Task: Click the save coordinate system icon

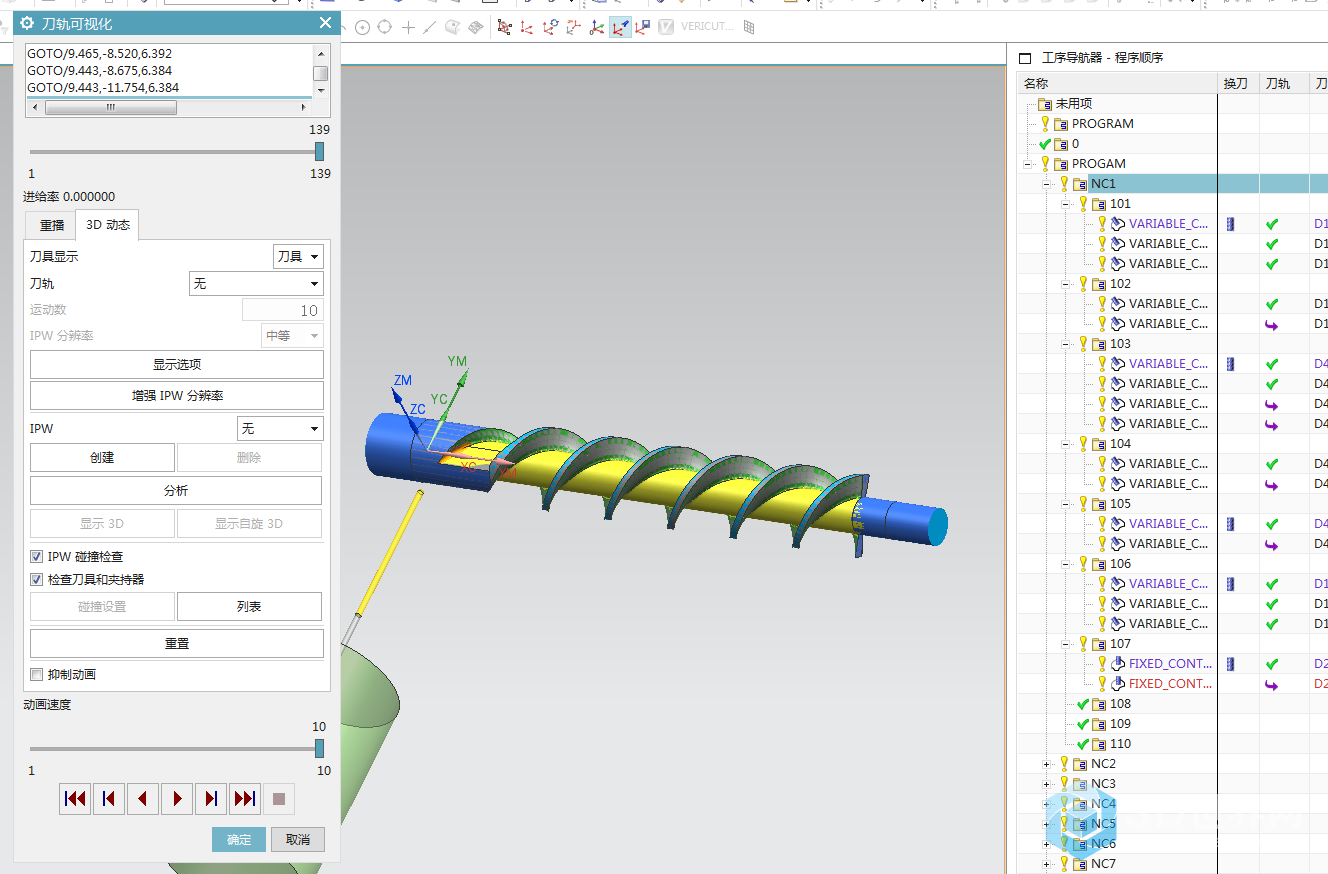Action: 642,27
